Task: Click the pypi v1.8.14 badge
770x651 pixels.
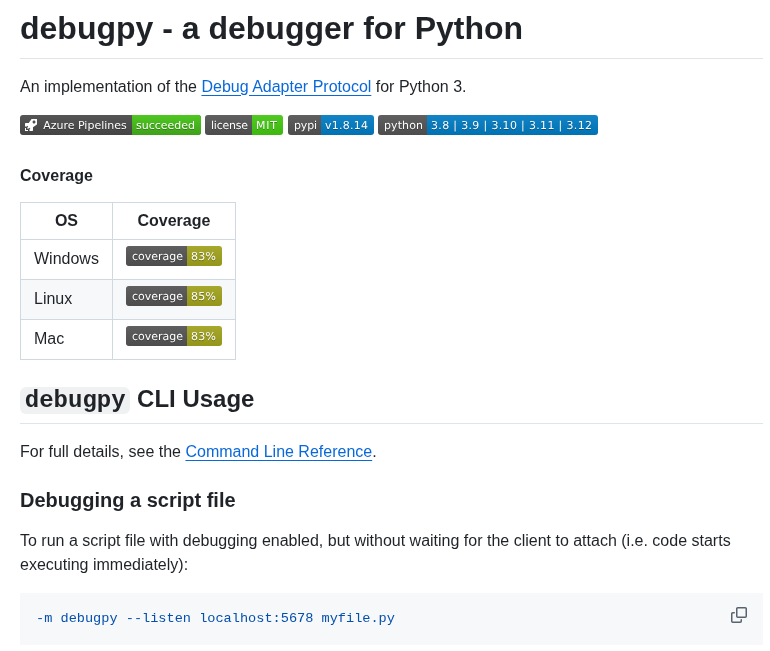Action: [x=330, y=125]
